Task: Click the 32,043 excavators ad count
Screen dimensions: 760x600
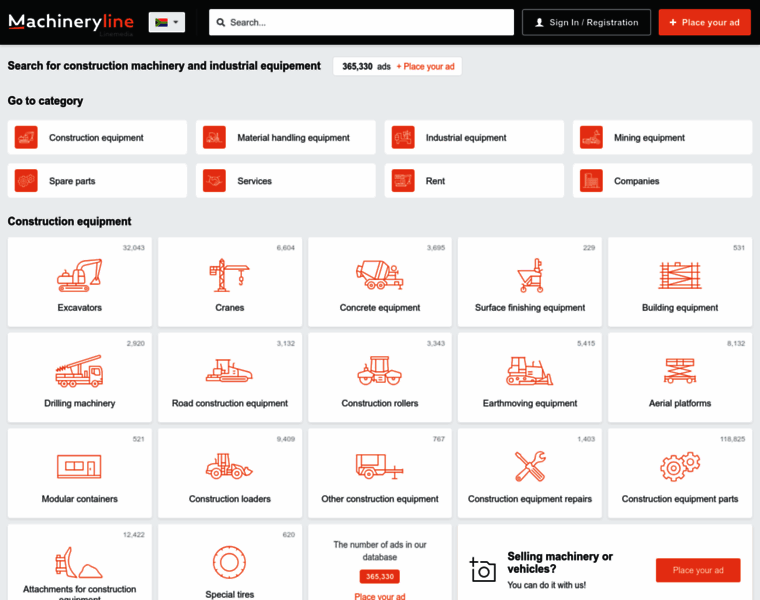Action: (133, 248)
